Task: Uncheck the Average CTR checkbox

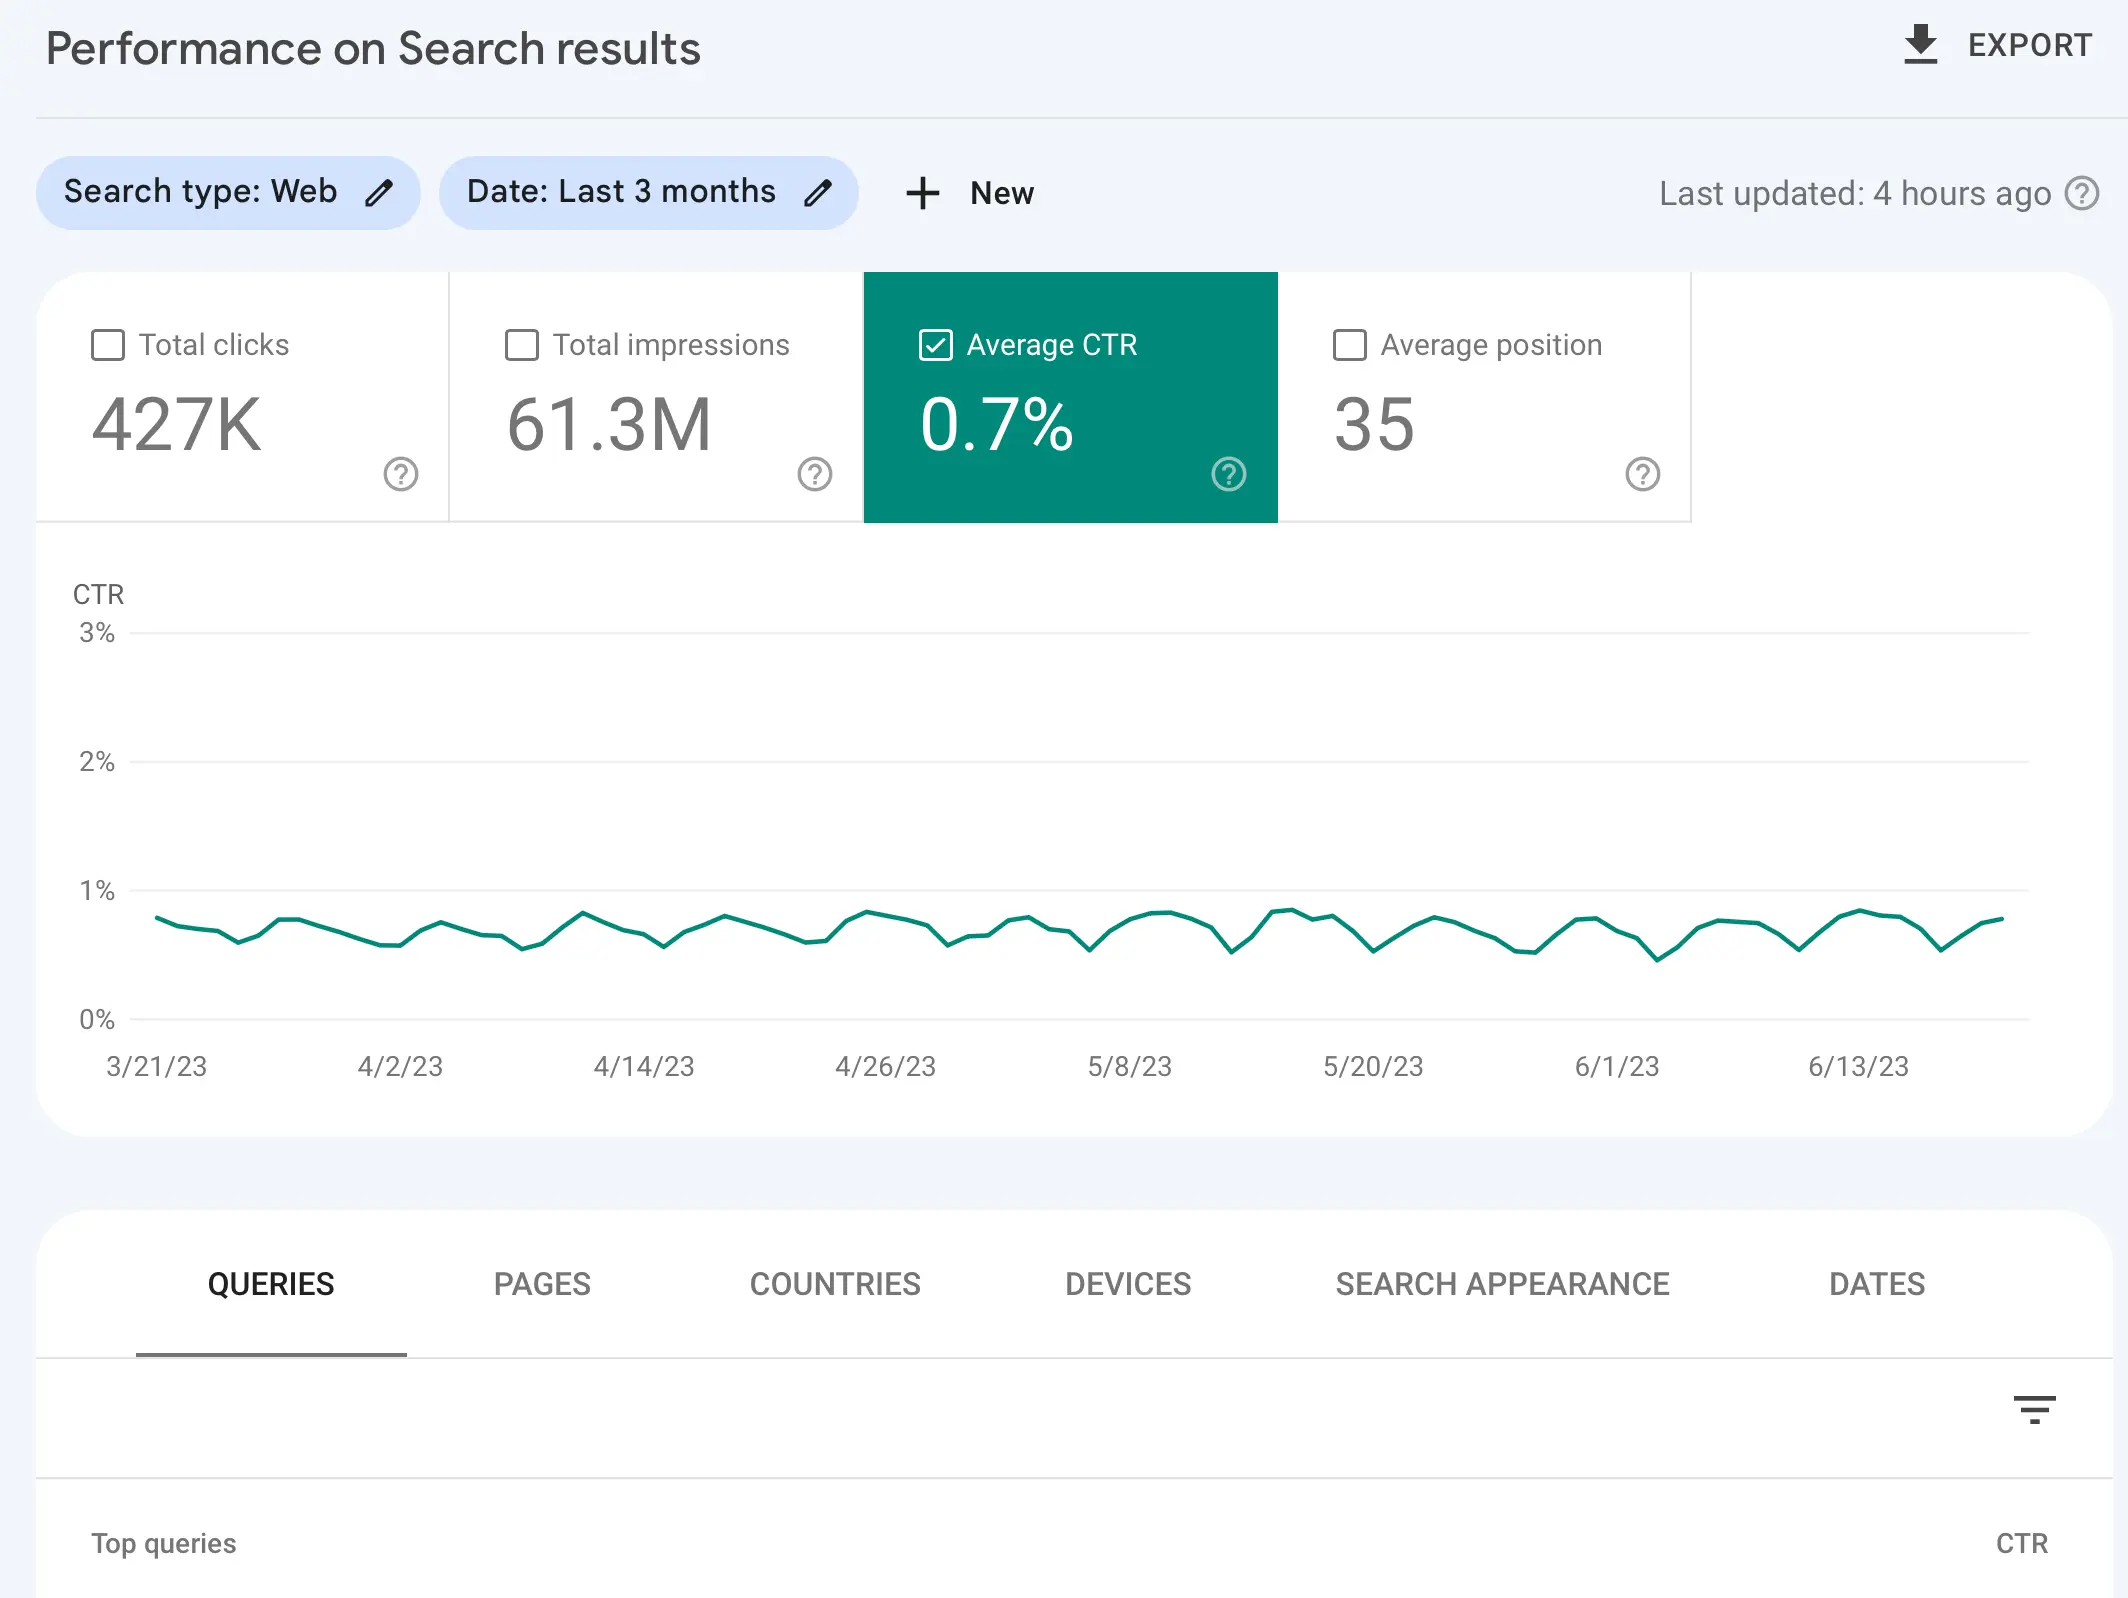Action: point(936,345)
